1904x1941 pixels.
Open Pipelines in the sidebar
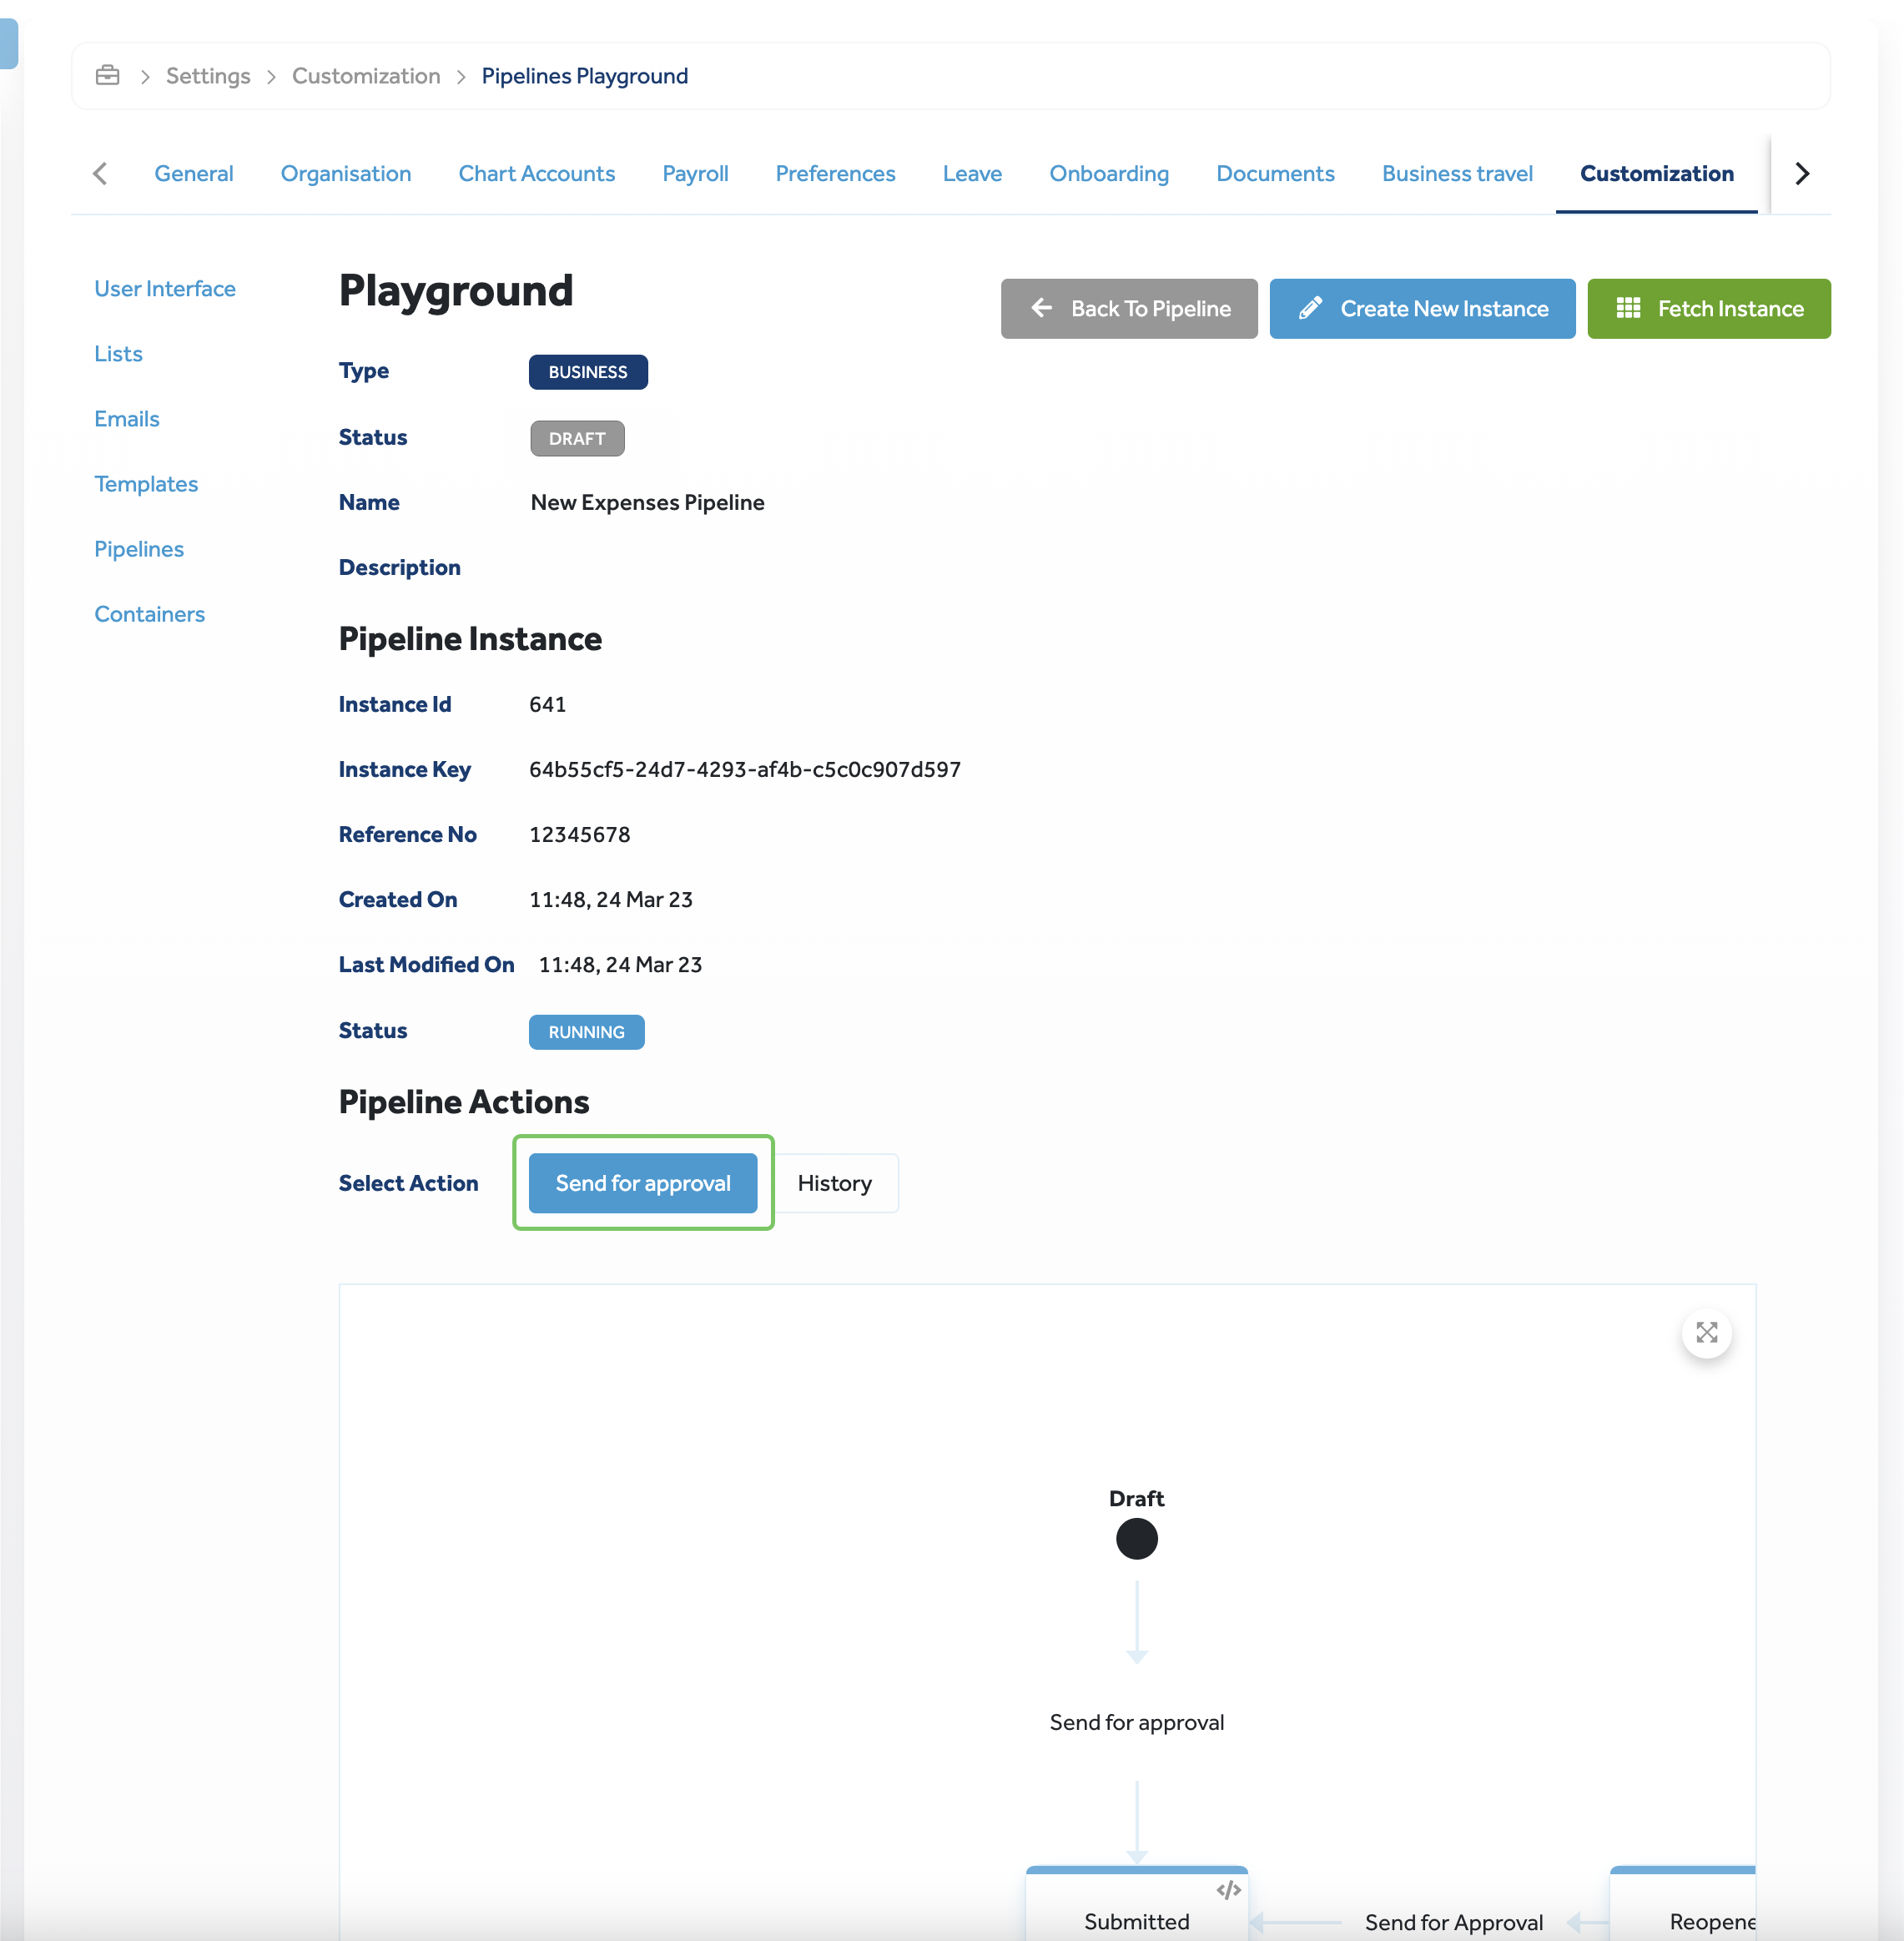(x=139, y=549)
